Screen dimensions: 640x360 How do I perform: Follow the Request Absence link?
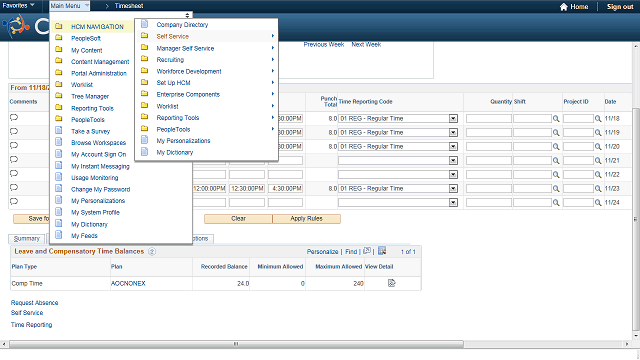(x=34, y=302)
